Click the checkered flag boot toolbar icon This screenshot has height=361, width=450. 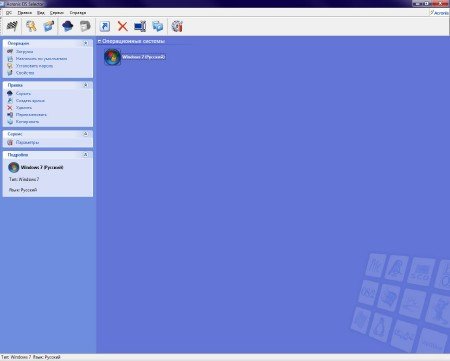(x=12, y=26)
